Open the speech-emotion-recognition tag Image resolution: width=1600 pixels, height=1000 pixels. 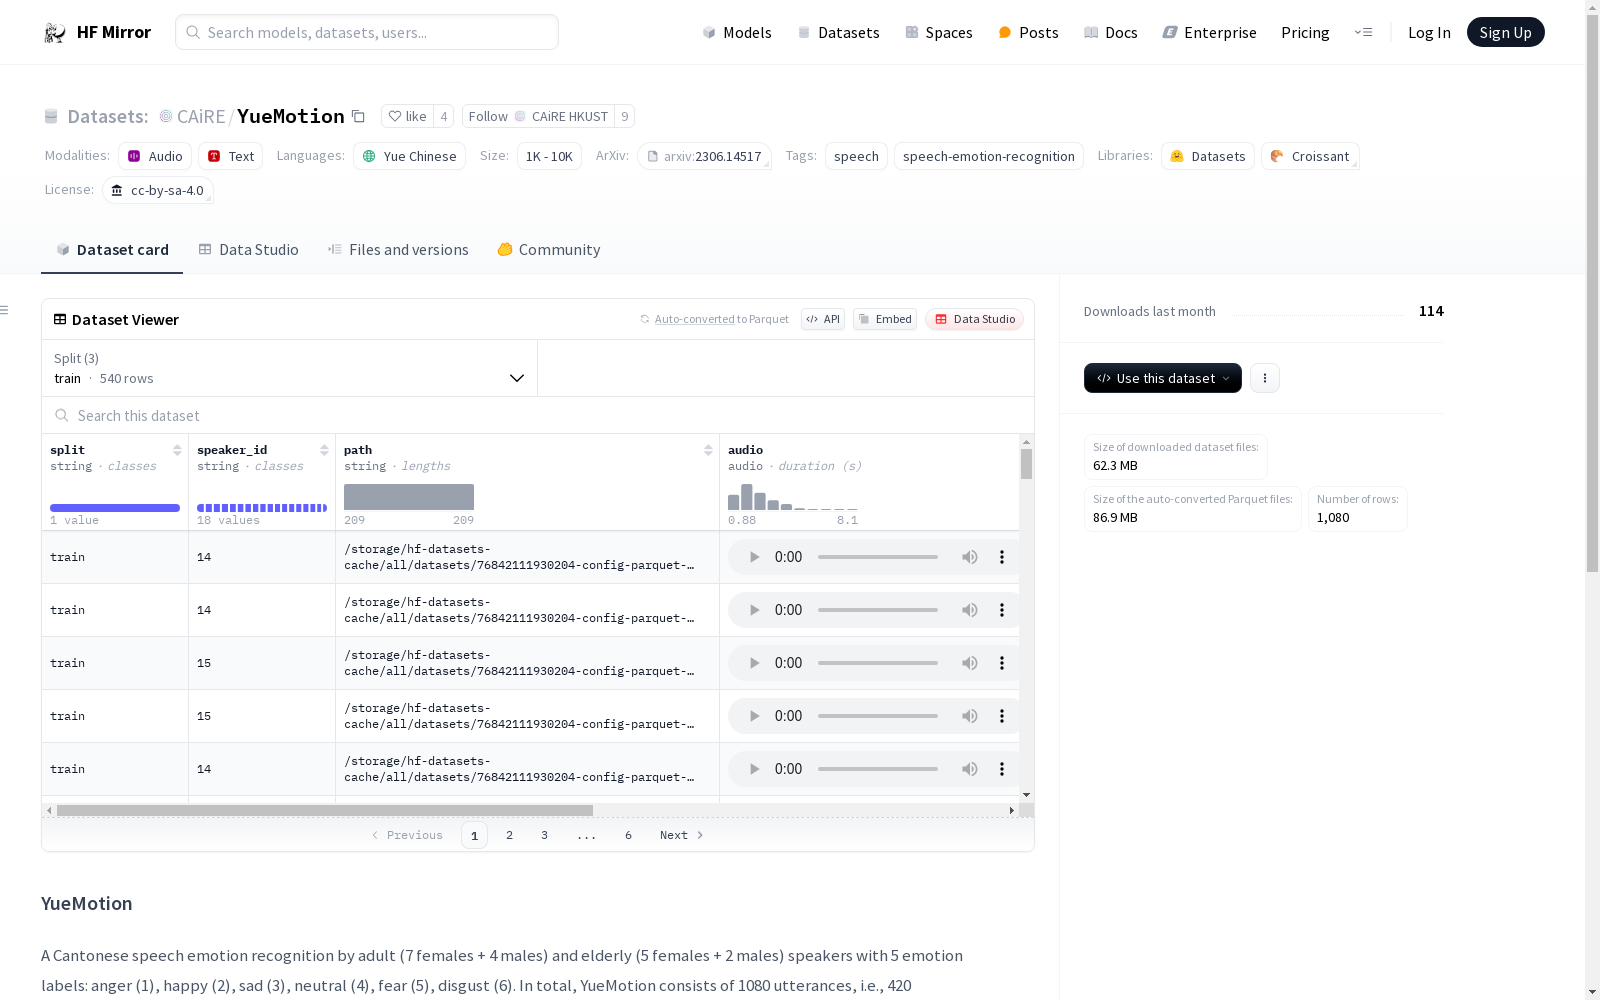click(989, 156)
